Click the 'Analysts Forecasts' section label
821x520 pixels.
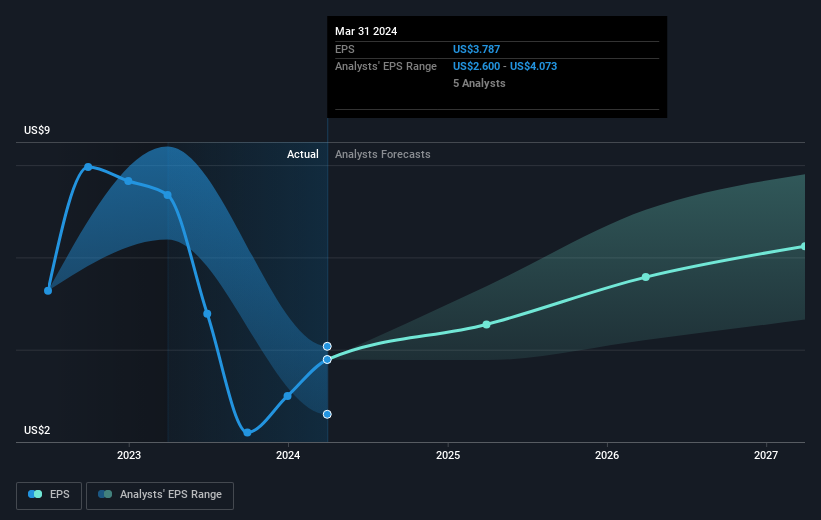(x=383, y=154)
